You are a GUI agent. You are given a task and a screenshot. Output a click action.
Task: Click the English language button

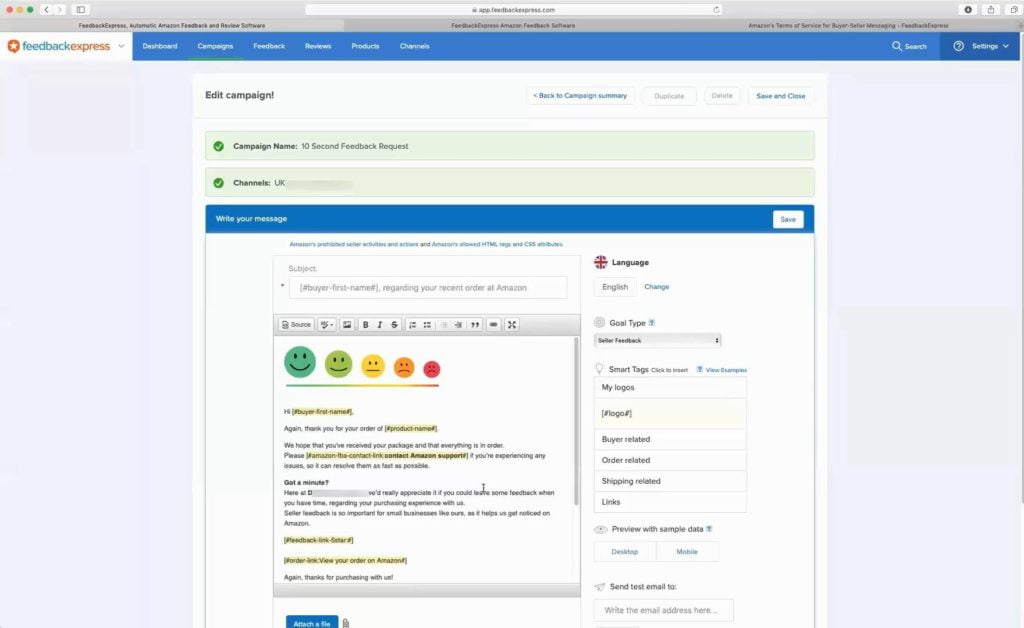(615, 287)
